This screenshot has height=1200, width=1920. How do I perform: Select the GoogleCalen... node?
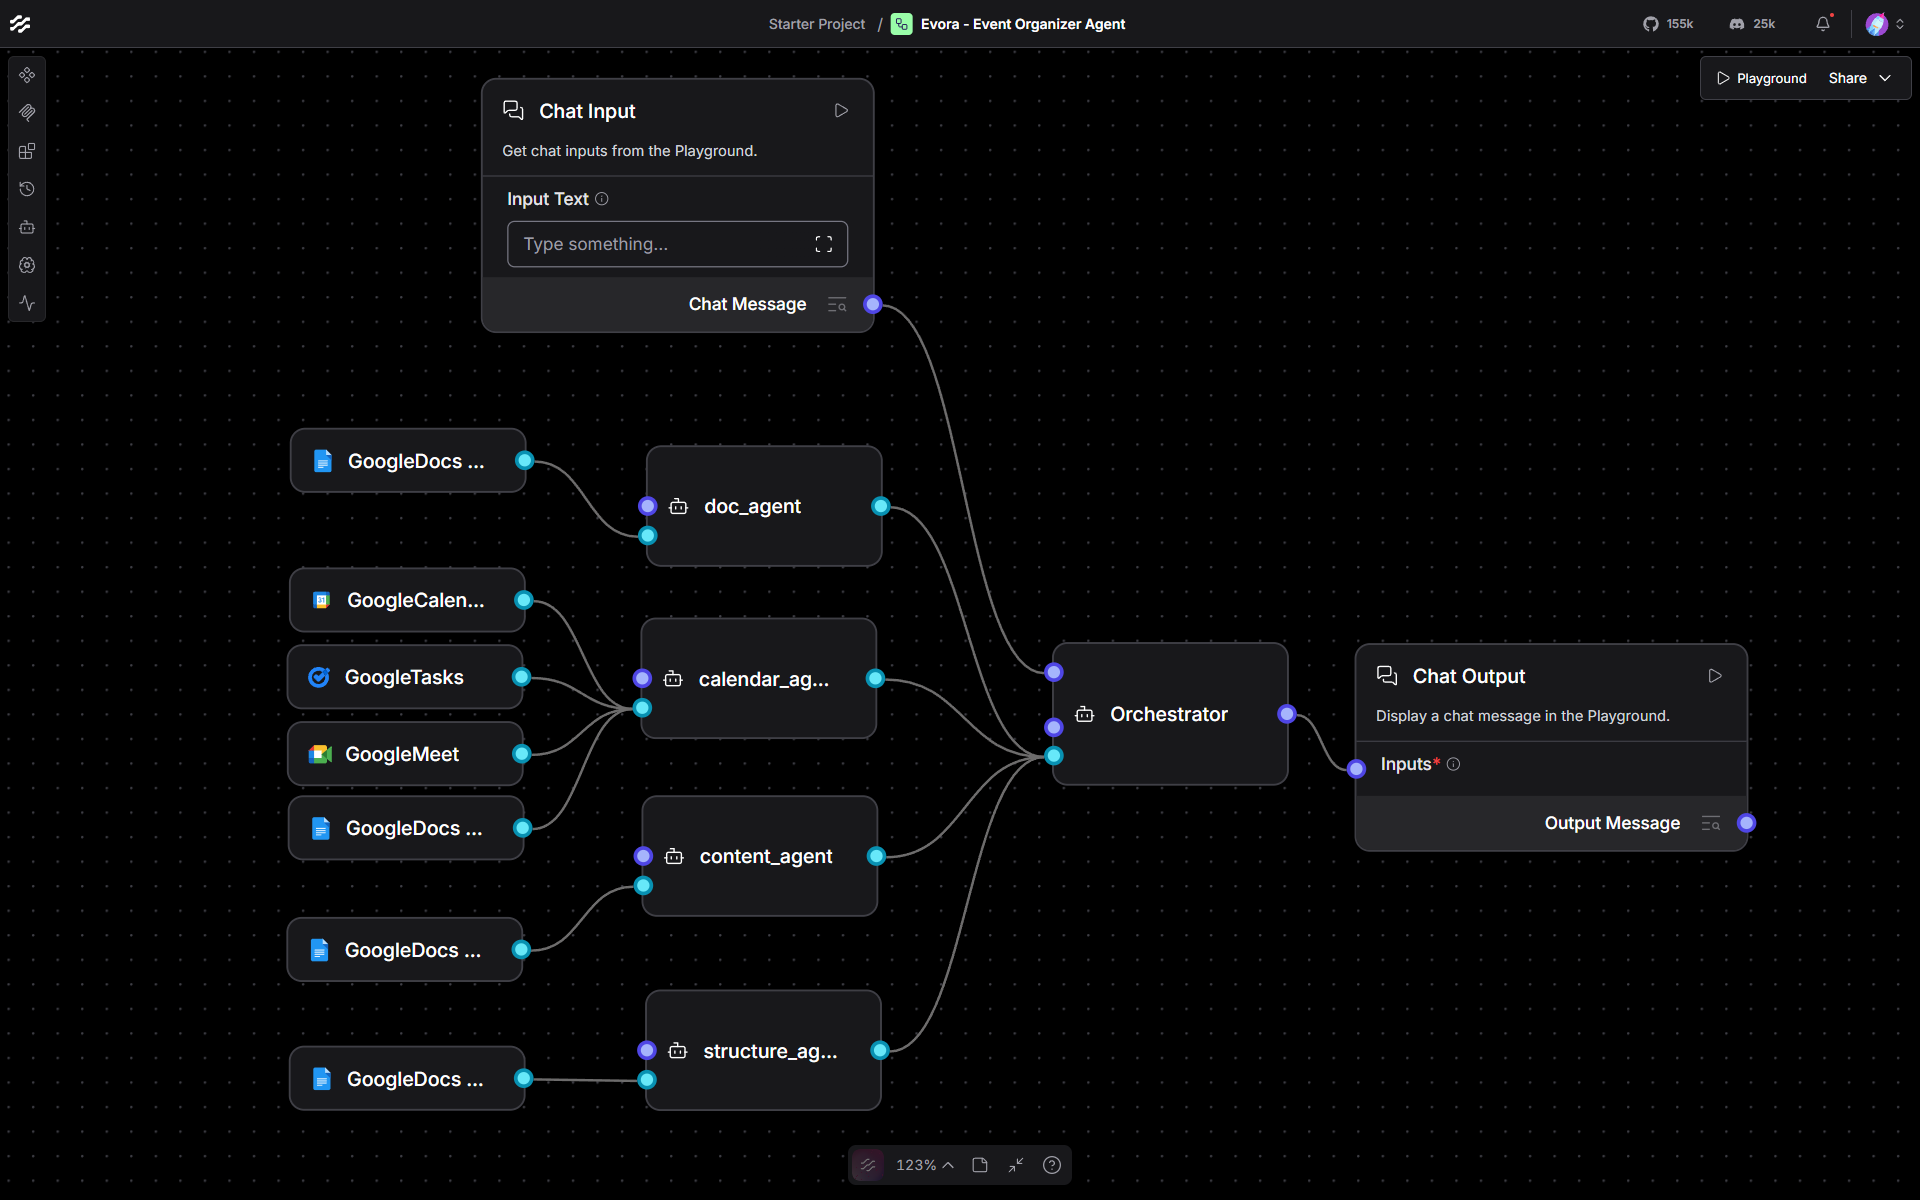coord(407,600)
